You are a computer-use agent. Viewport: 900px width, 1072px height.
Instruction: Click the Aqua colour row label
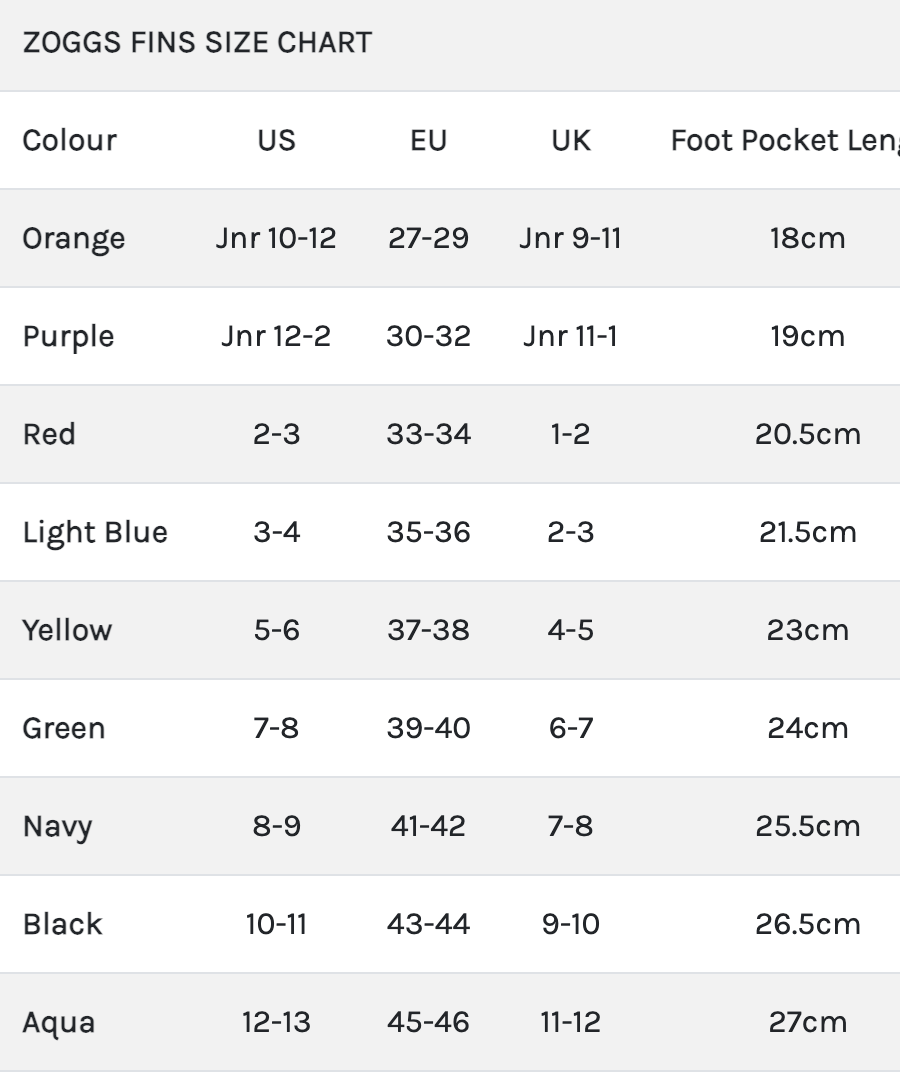click(x=59, y=1022)
